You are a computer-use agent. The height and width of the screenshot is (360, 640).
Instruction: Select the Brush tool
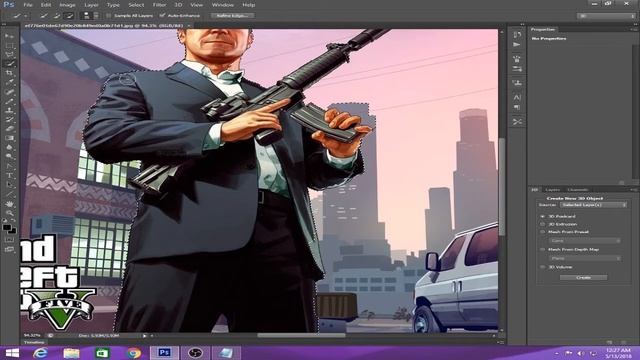pyautogui.click(x=9, y=101)
